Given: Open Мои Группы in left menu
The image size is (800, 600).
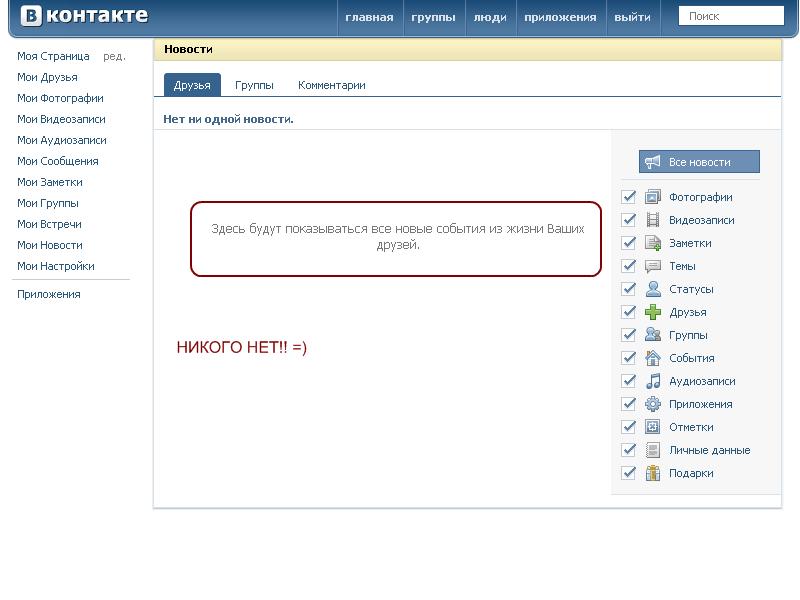Looking at the screenshot, I should [x=48, y=203].
